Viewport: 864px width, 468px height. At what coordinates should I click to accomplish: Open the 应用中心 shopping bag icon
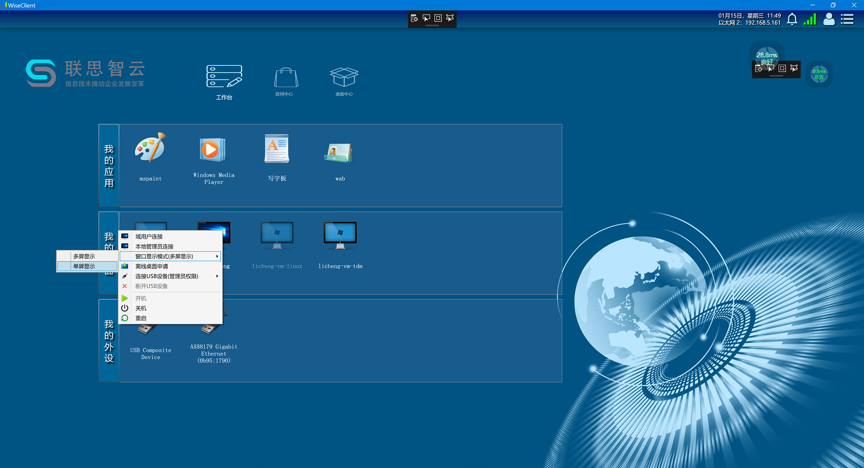(x=285, y=78)
